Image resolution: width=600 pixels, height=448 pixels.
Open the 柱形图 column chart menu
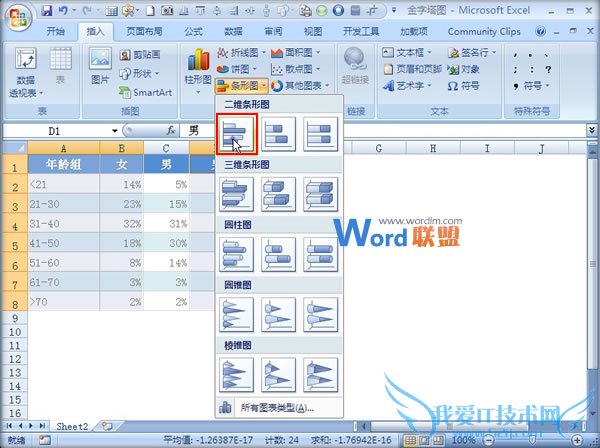click(198, 71)
